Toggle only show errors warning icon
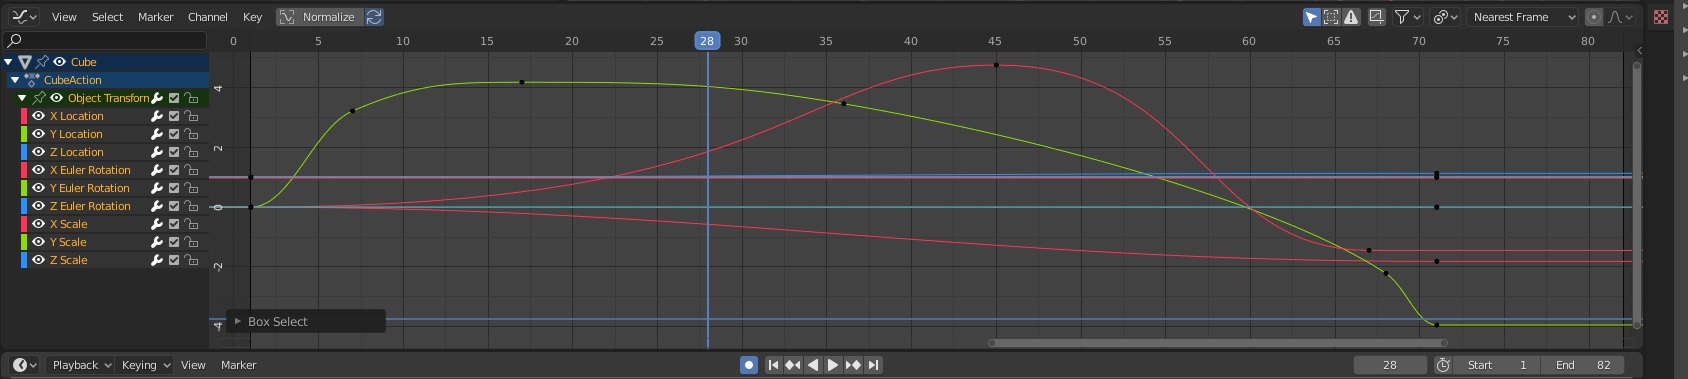Screen dimensions: 1688x379 coord(1351,17)
